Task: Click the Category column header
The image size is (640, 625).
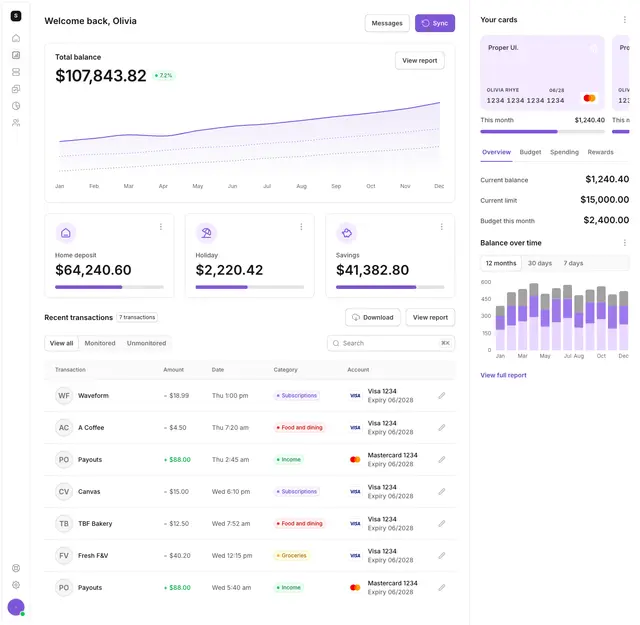Action: click(285, 370)
